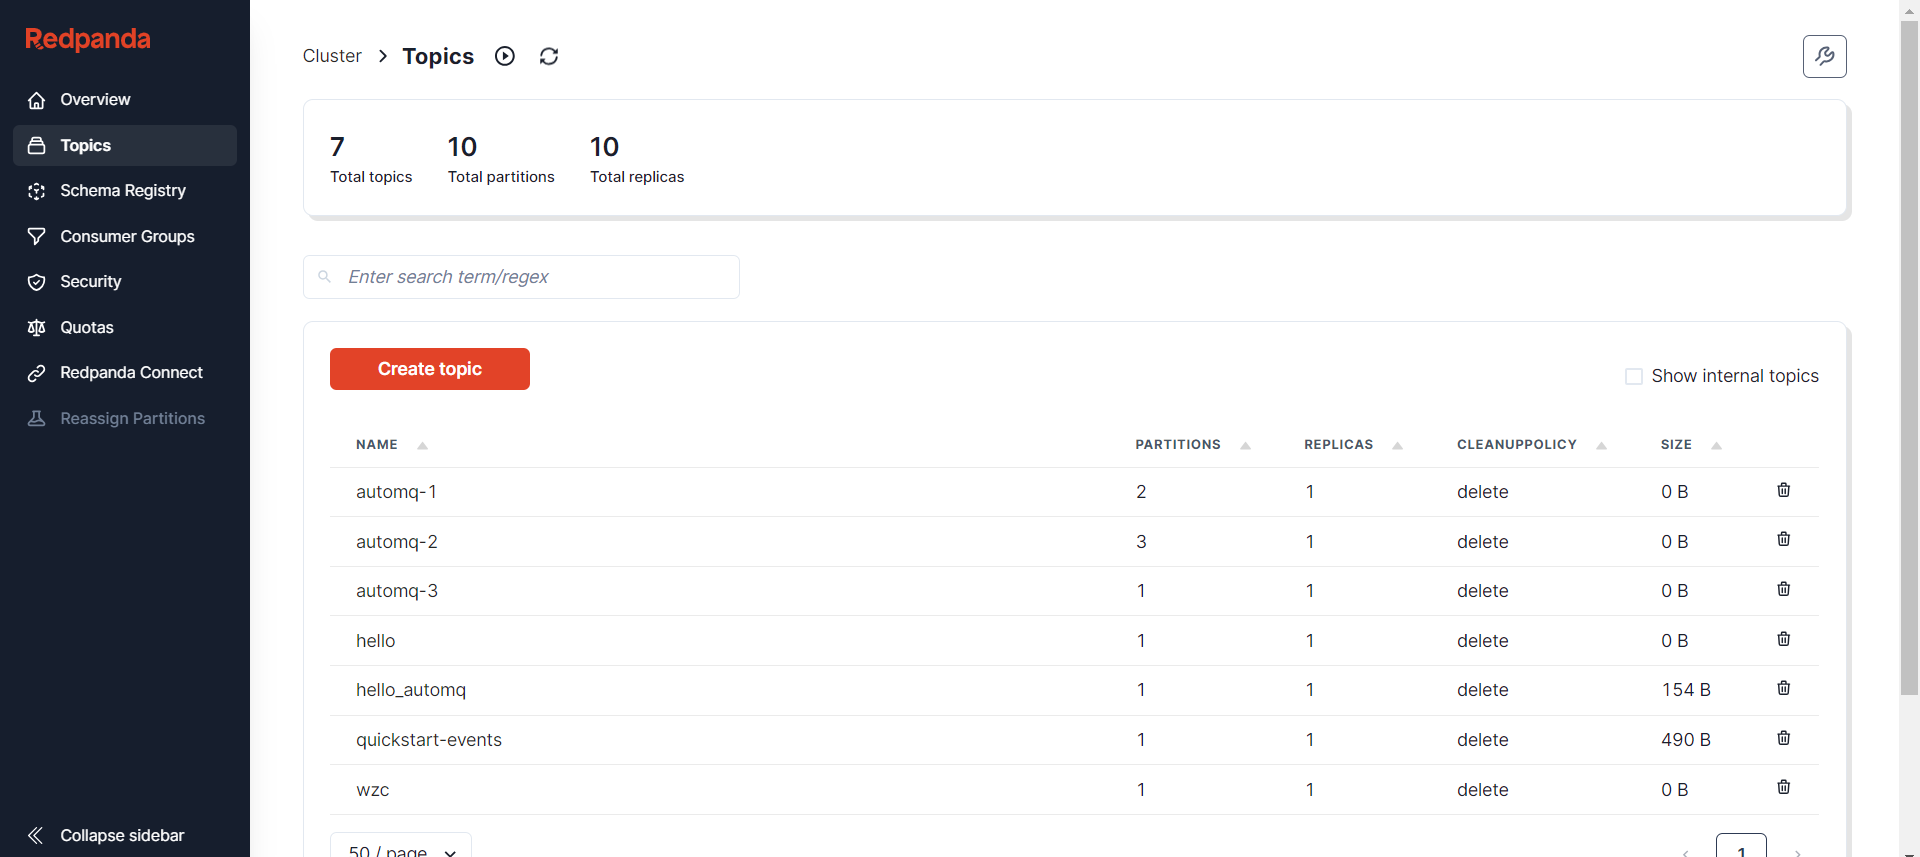1920x857 pixels.
Task: Open the Security sidebar item
Action: 90,282
